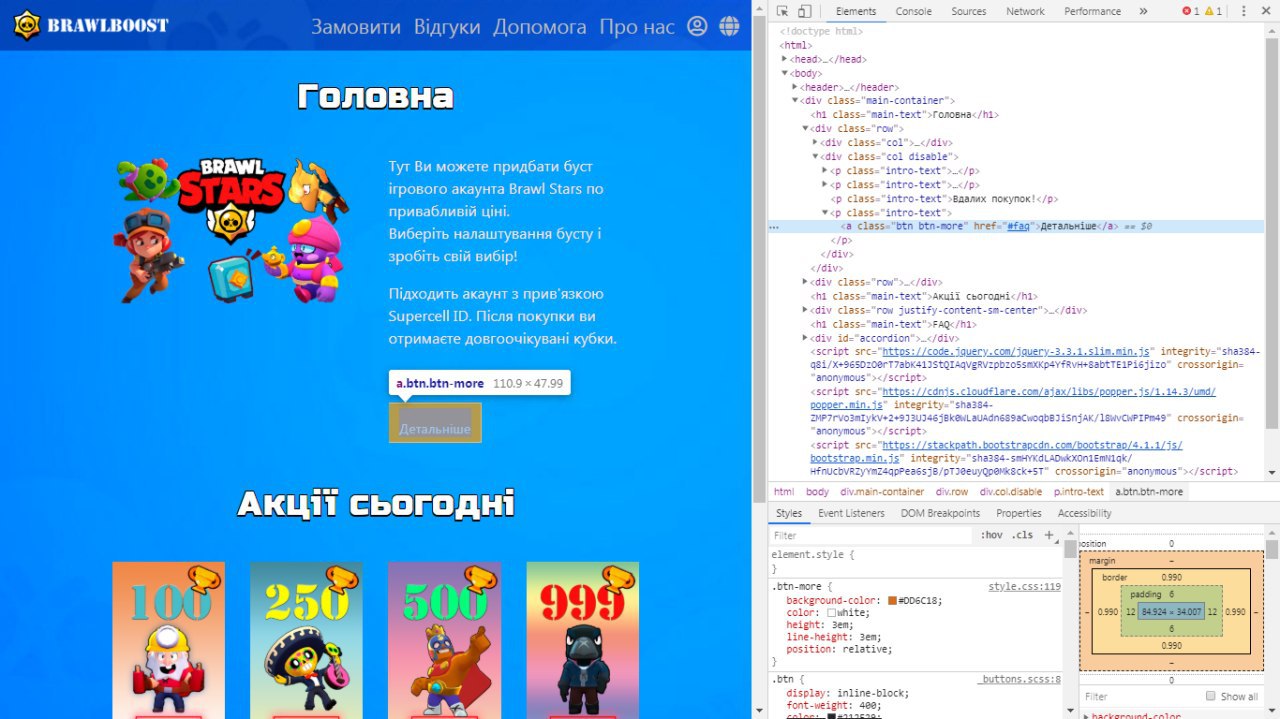The width and height of the screenshot is (1280, 719).
Task: Collapse the body node
Action: pyautogui.click(x=785, y=73)
